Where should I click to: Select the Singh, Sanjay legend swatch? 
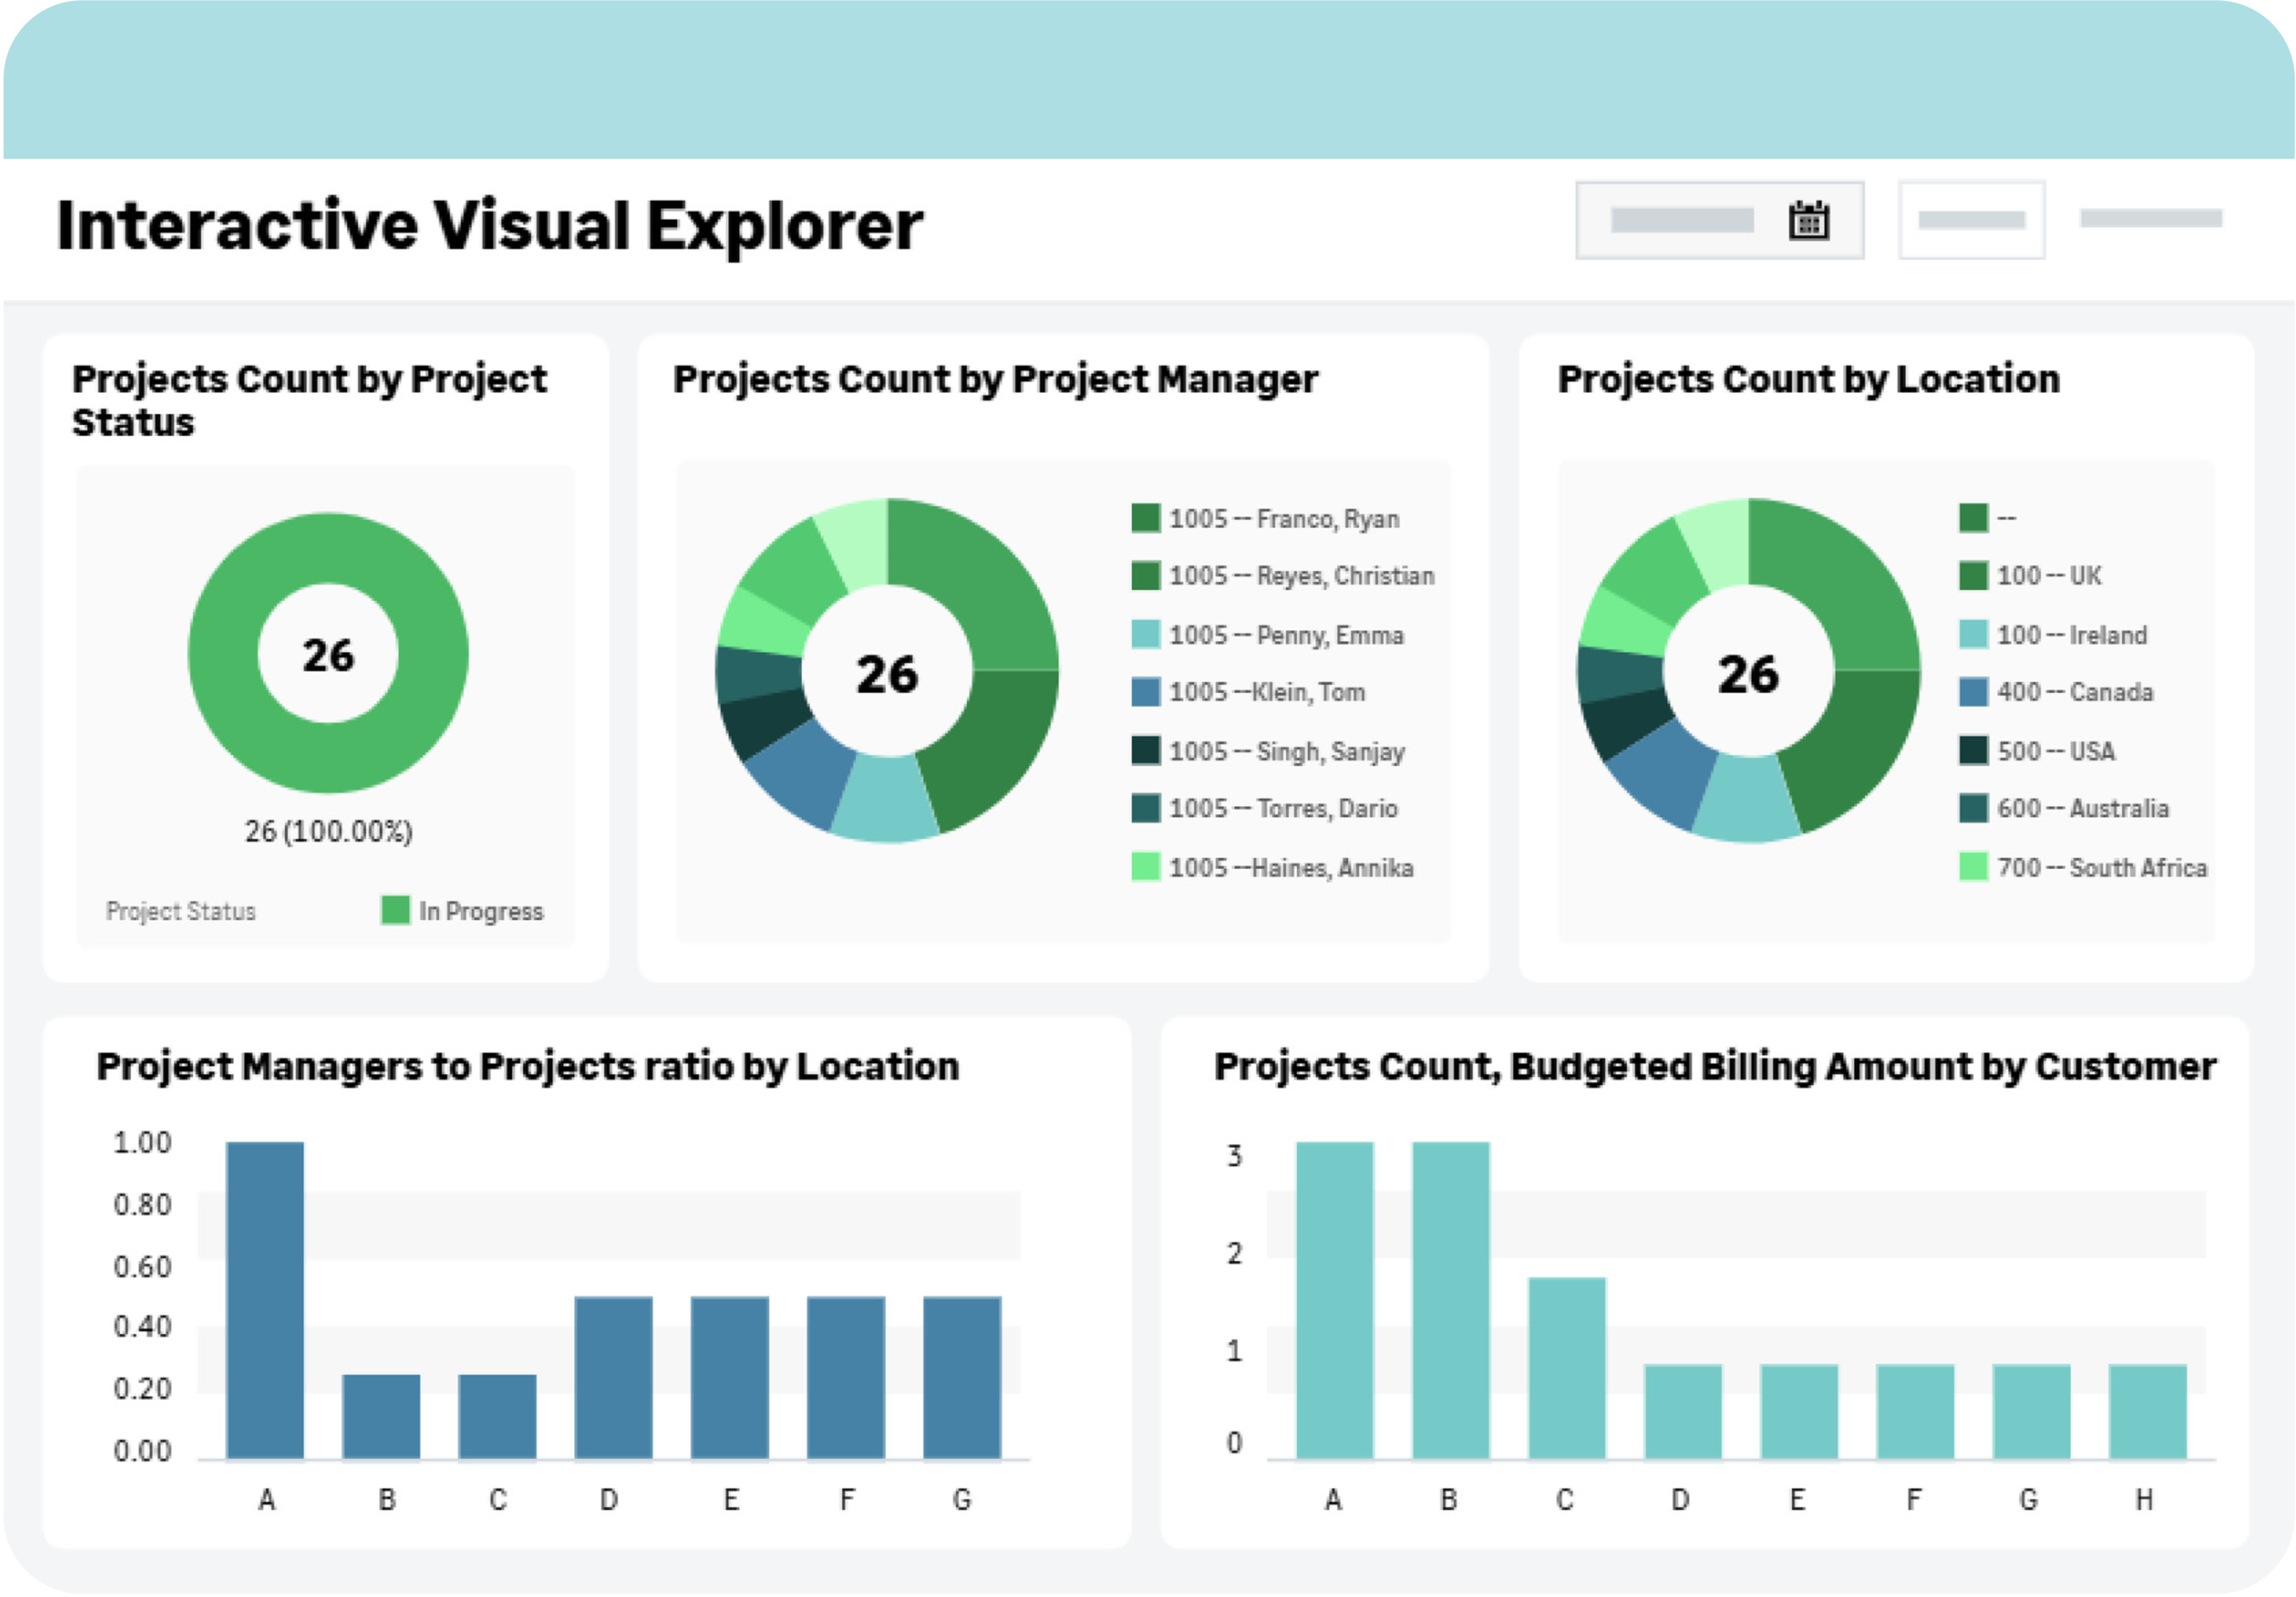(x=1145, y=750)
